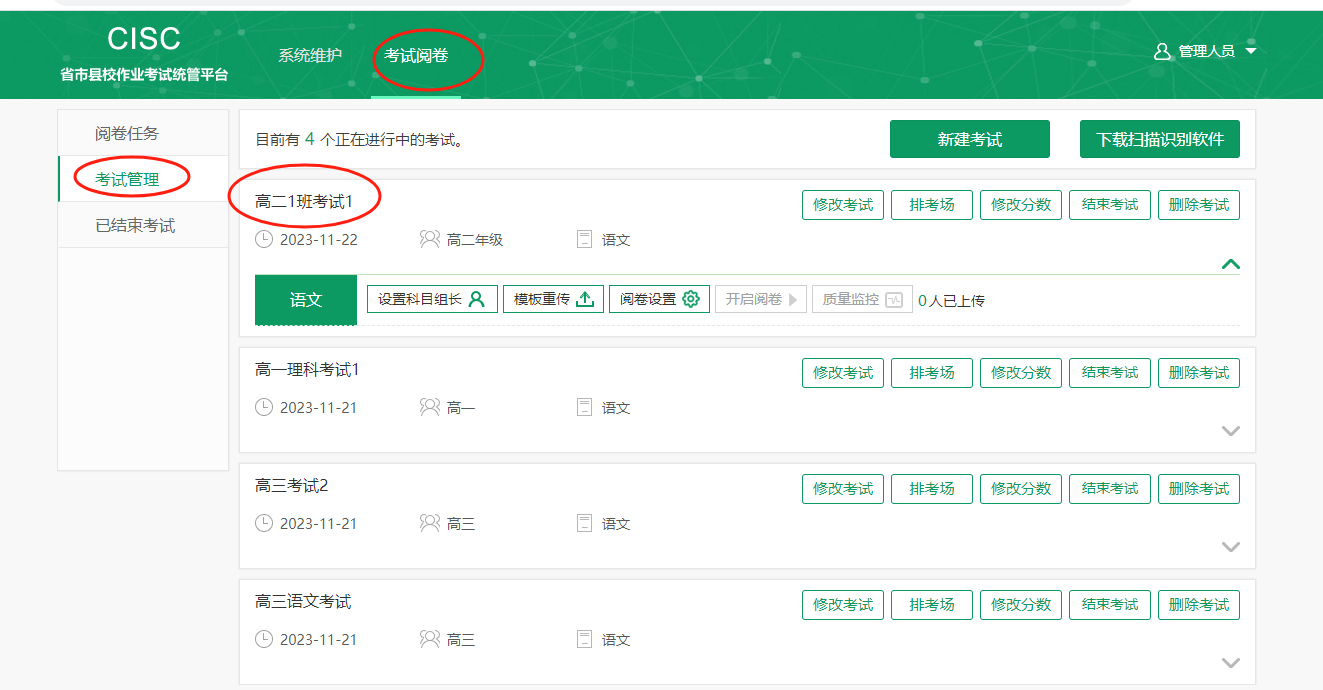Click the 开启阅卷 play arrow icon
1323x690 pixels.
pos(793,299)
